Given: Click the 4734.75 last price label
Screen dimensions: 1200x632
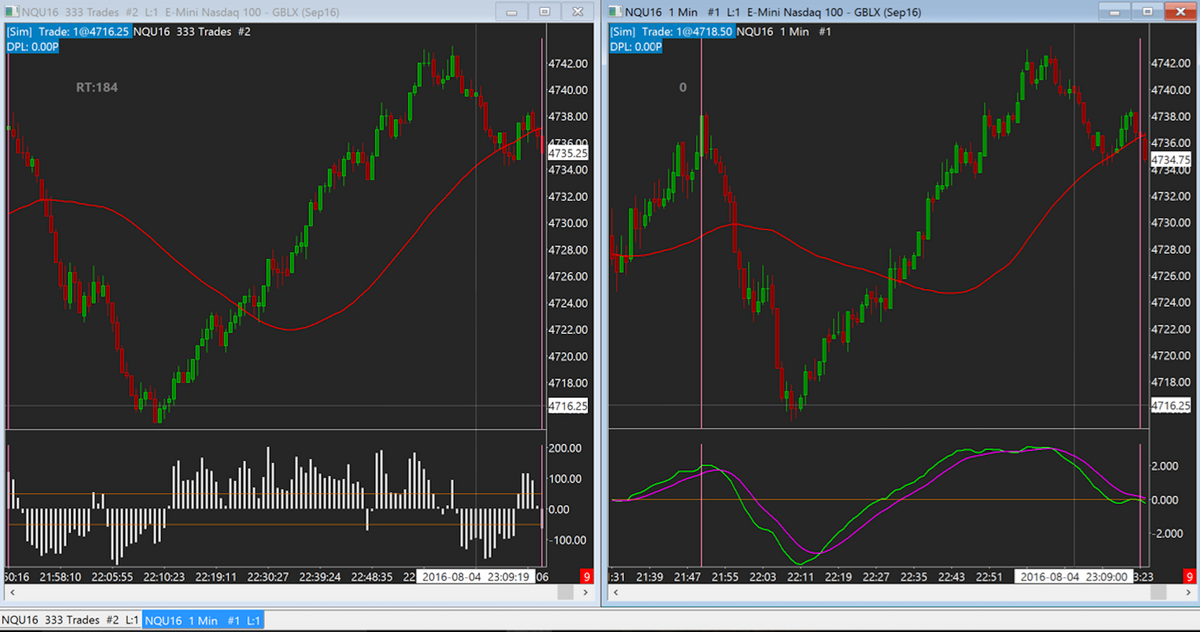Looking at the screenshot, I should (1170, 159).
